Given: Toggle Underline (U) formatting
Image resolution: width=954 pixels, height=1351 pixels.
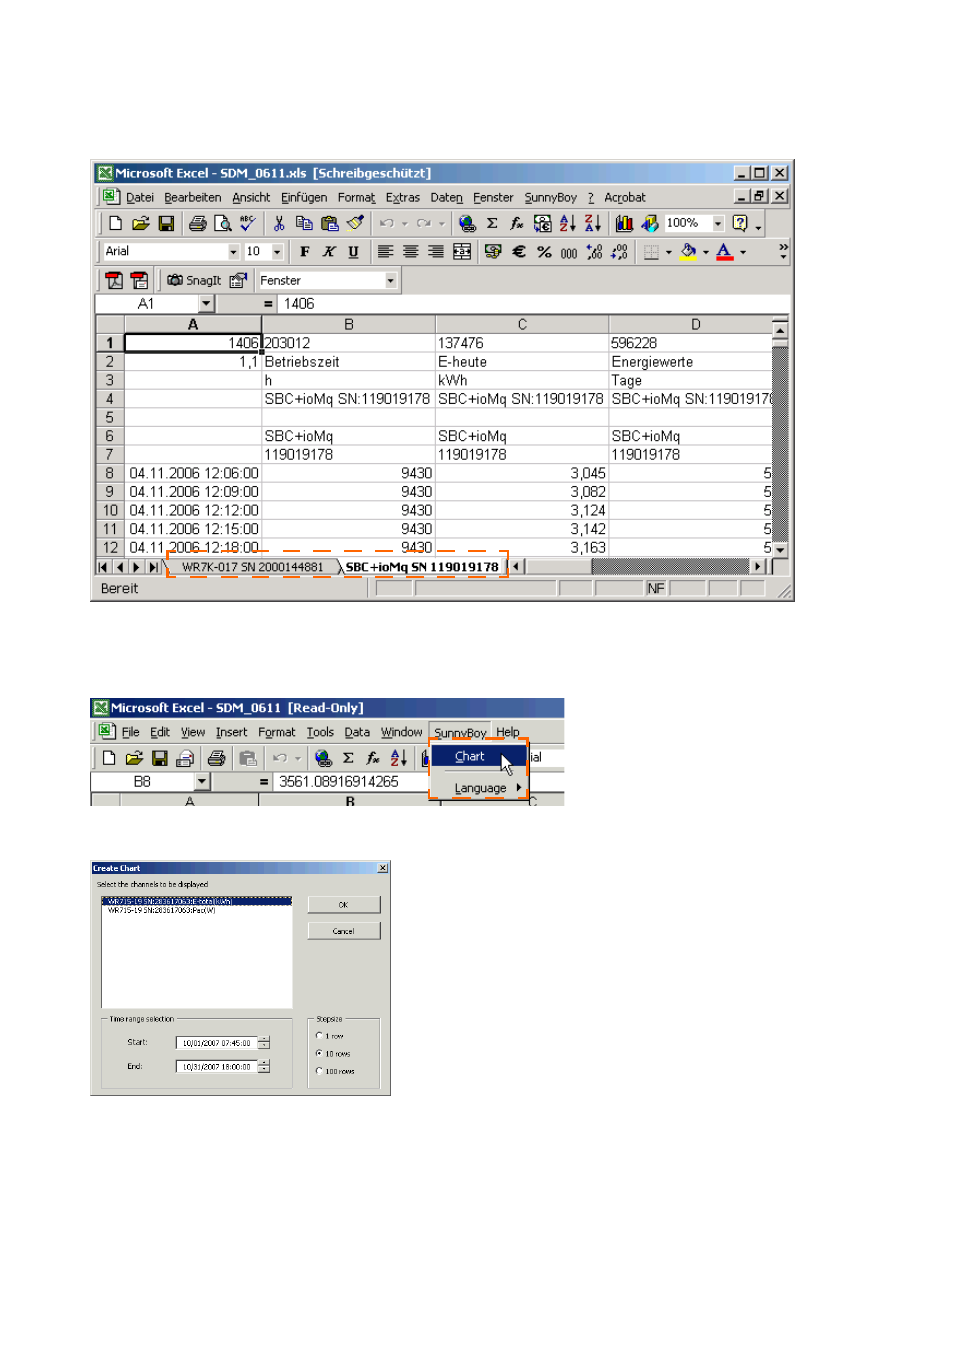Looking at the screenshot, I should point(353,252).
